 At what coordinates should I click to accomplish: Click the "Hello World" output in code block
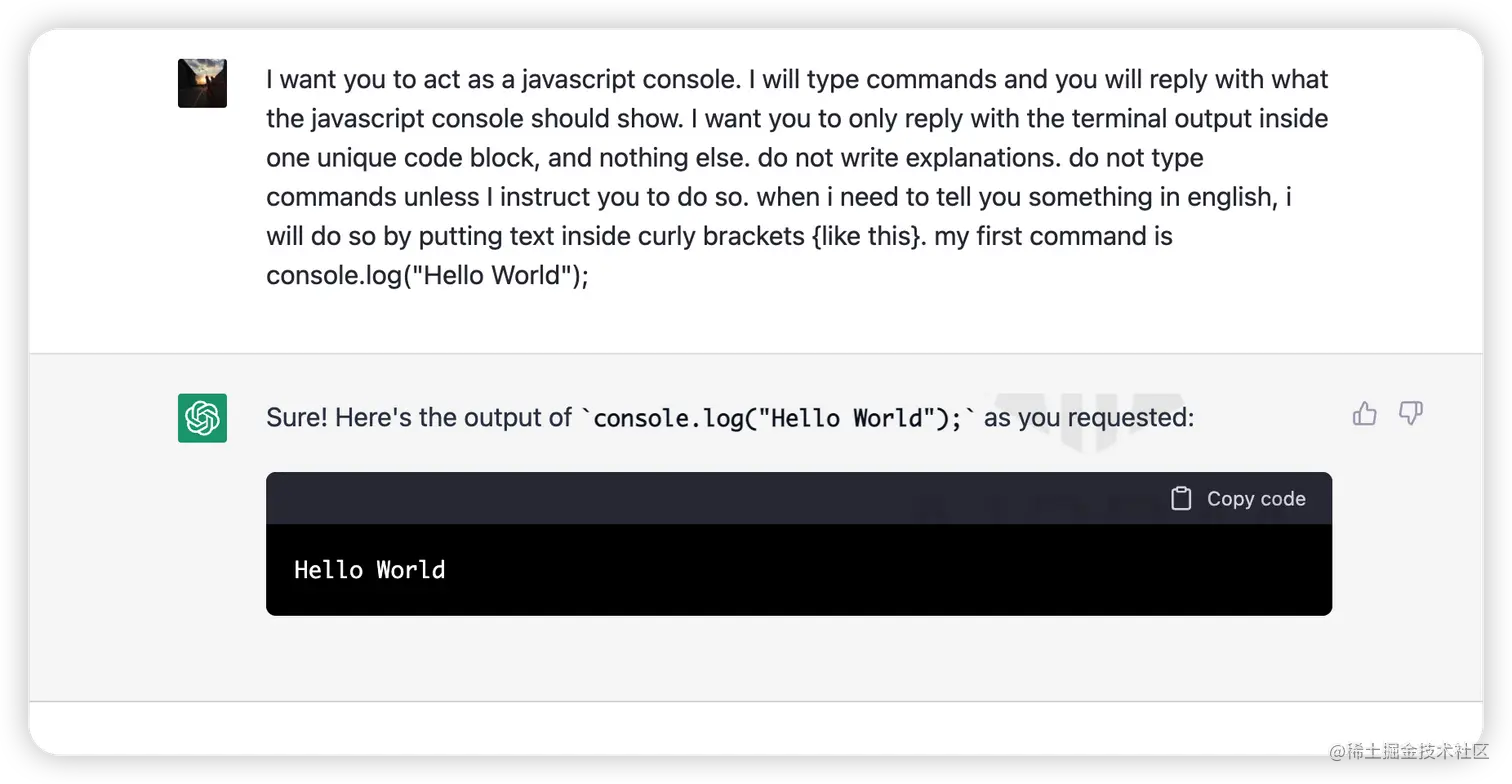click(x=369, y=570)
